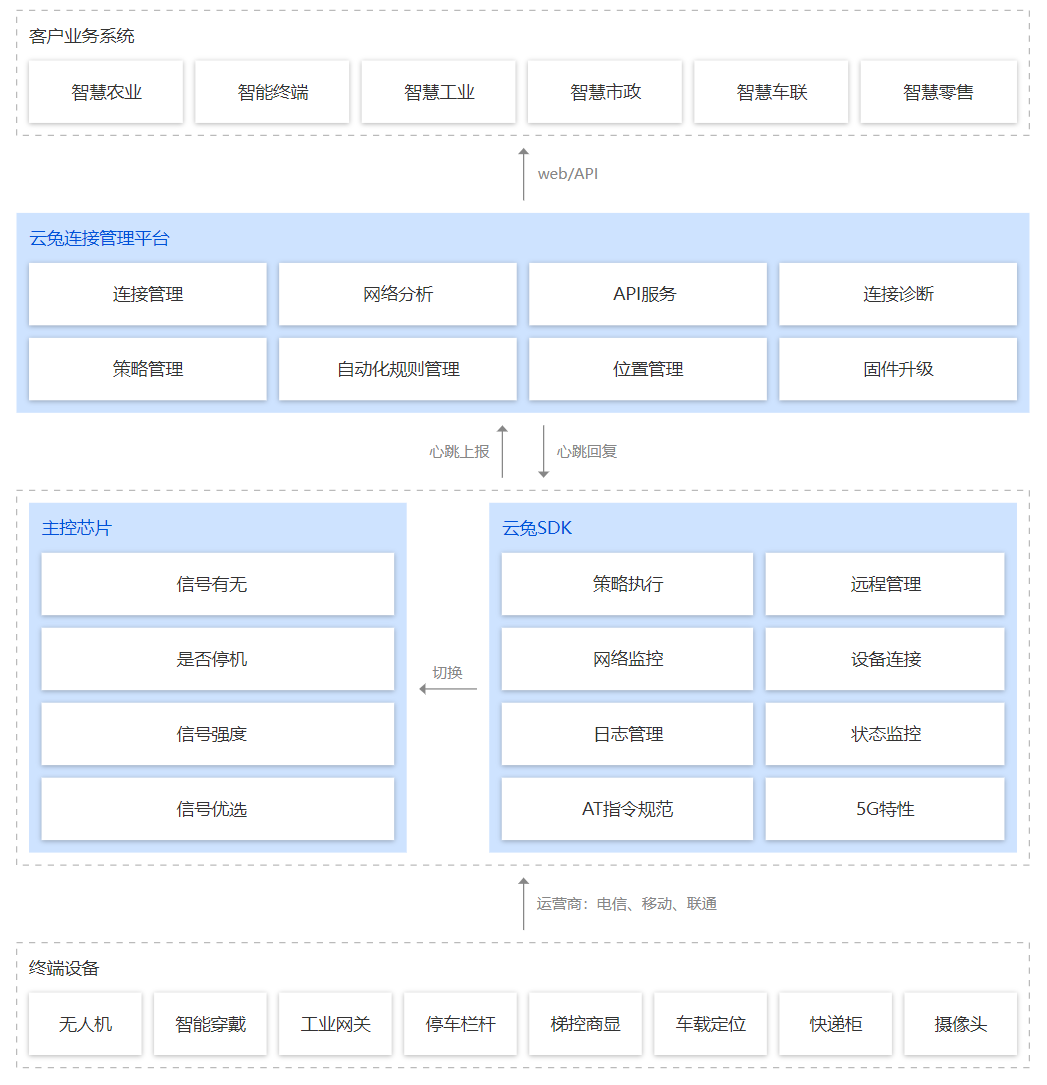Select the 策略管理 module
Viewport: 1047px width, 1085px height.
coord(147,369)
